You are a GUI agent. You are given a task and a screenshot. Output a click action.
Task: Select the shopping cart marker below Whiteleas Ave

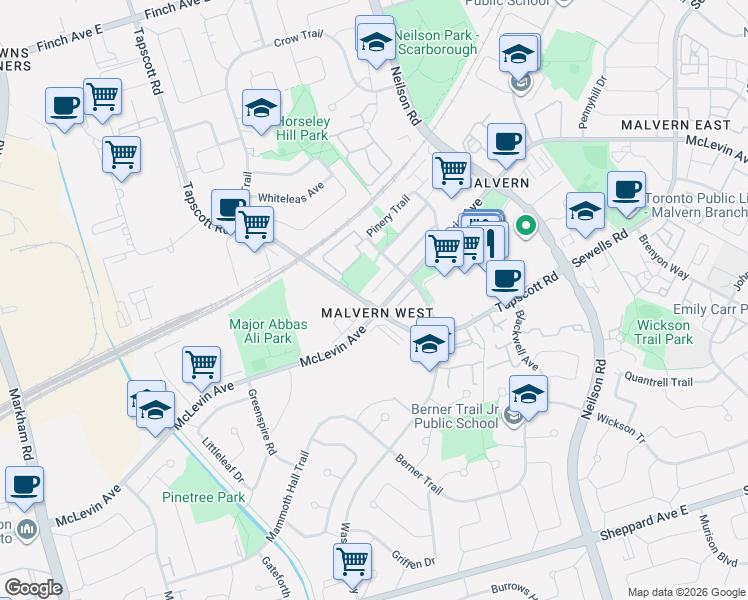pos(255,228)
